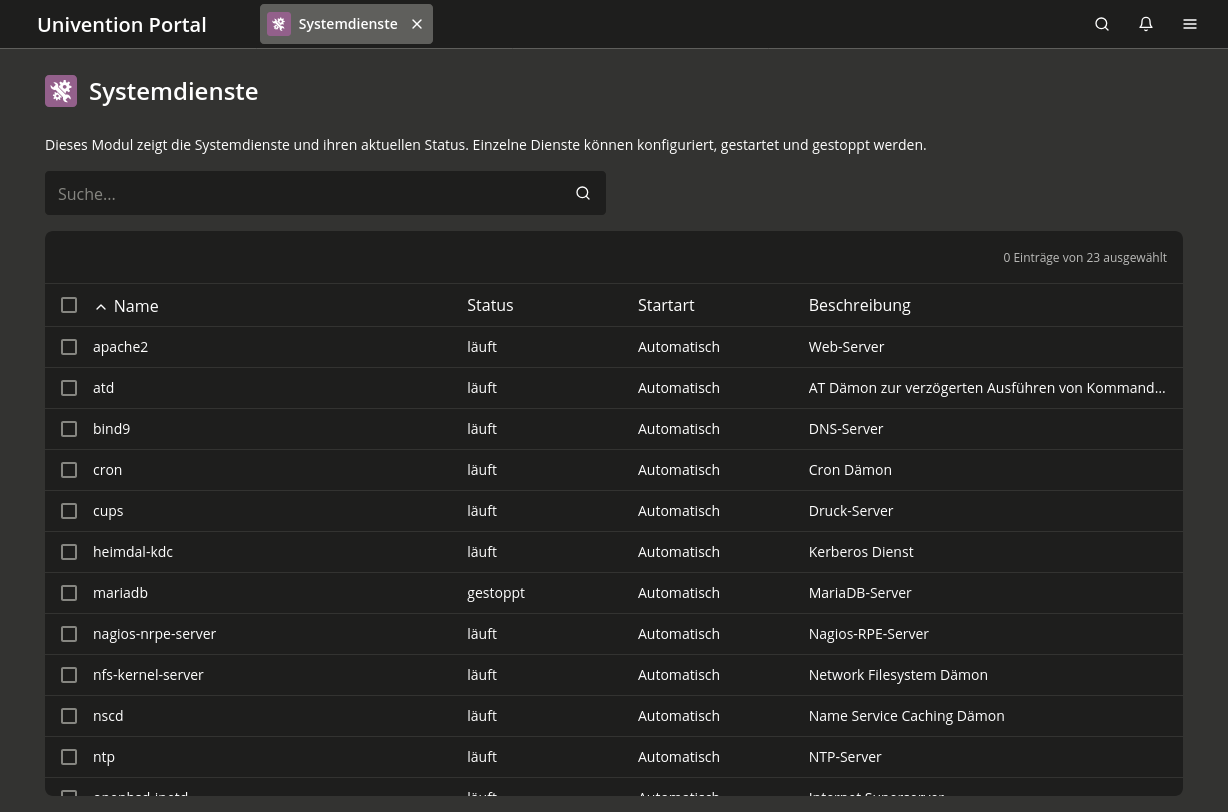1228x812 pixels.
Task: Open the notifications bell icon
Action: point(1146,24)
